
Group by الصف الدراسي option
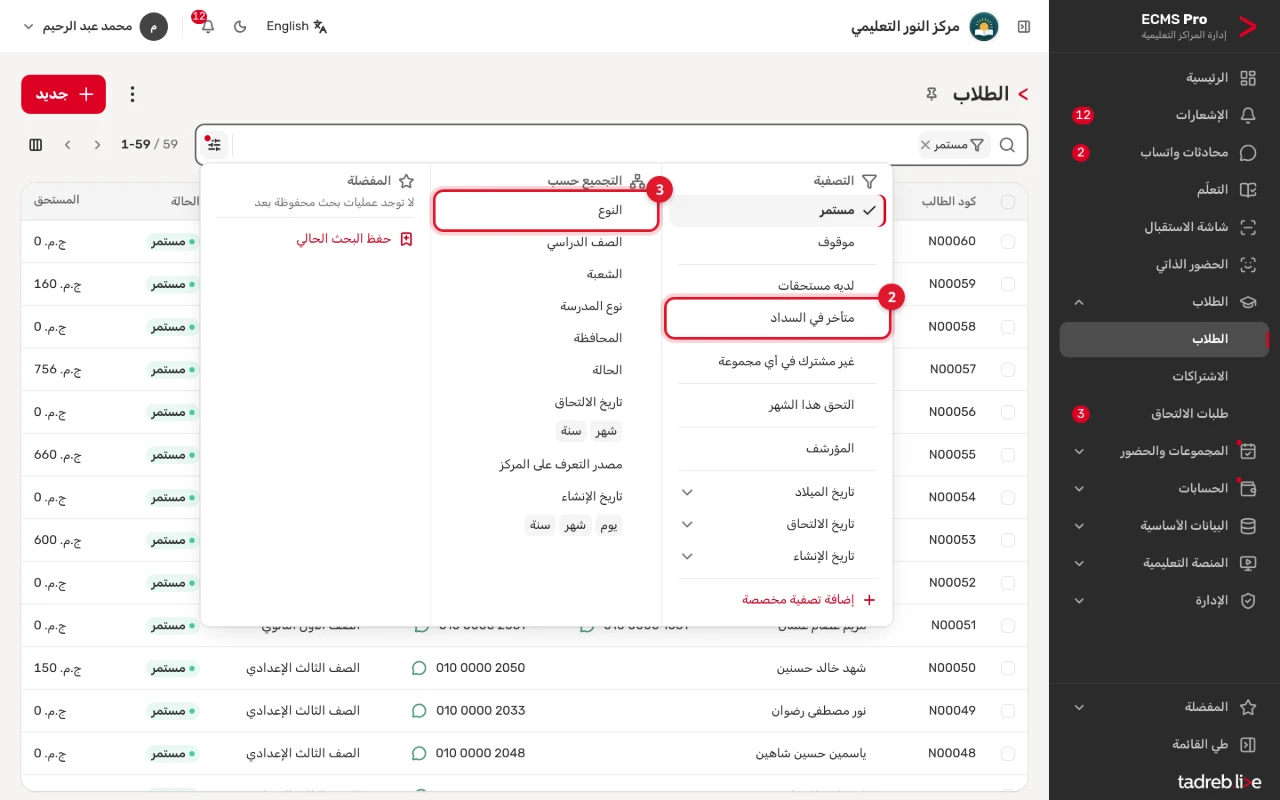(546, 242)
